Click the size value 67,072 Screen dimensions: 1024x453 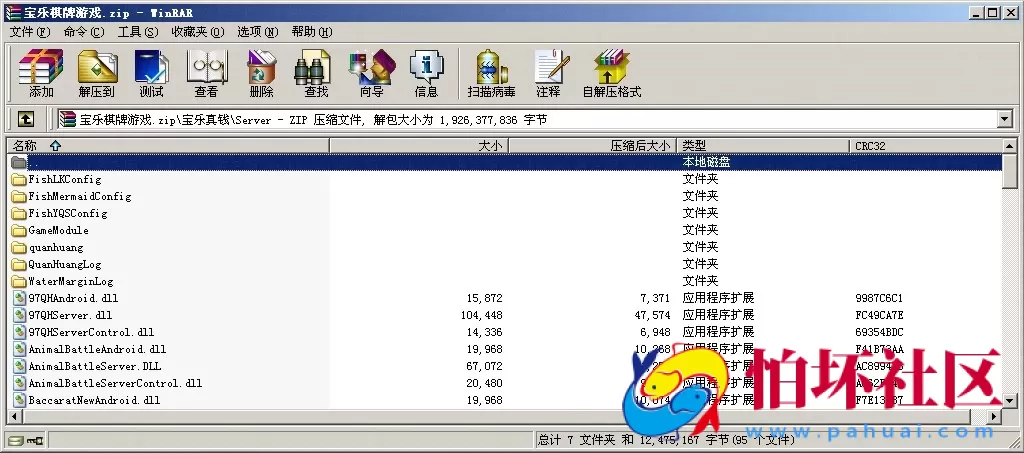click(485, 366)
